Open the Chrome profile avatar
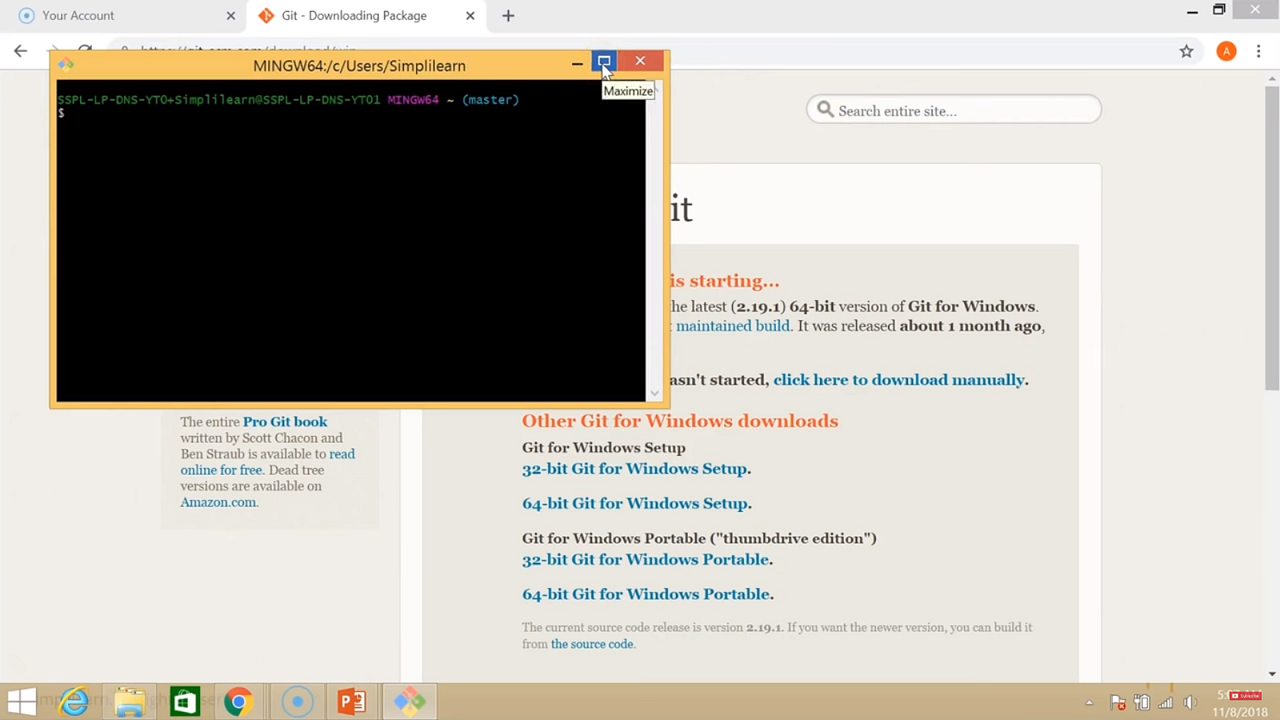Screen dimensions: 1280x720 [x=1226, y=51]
